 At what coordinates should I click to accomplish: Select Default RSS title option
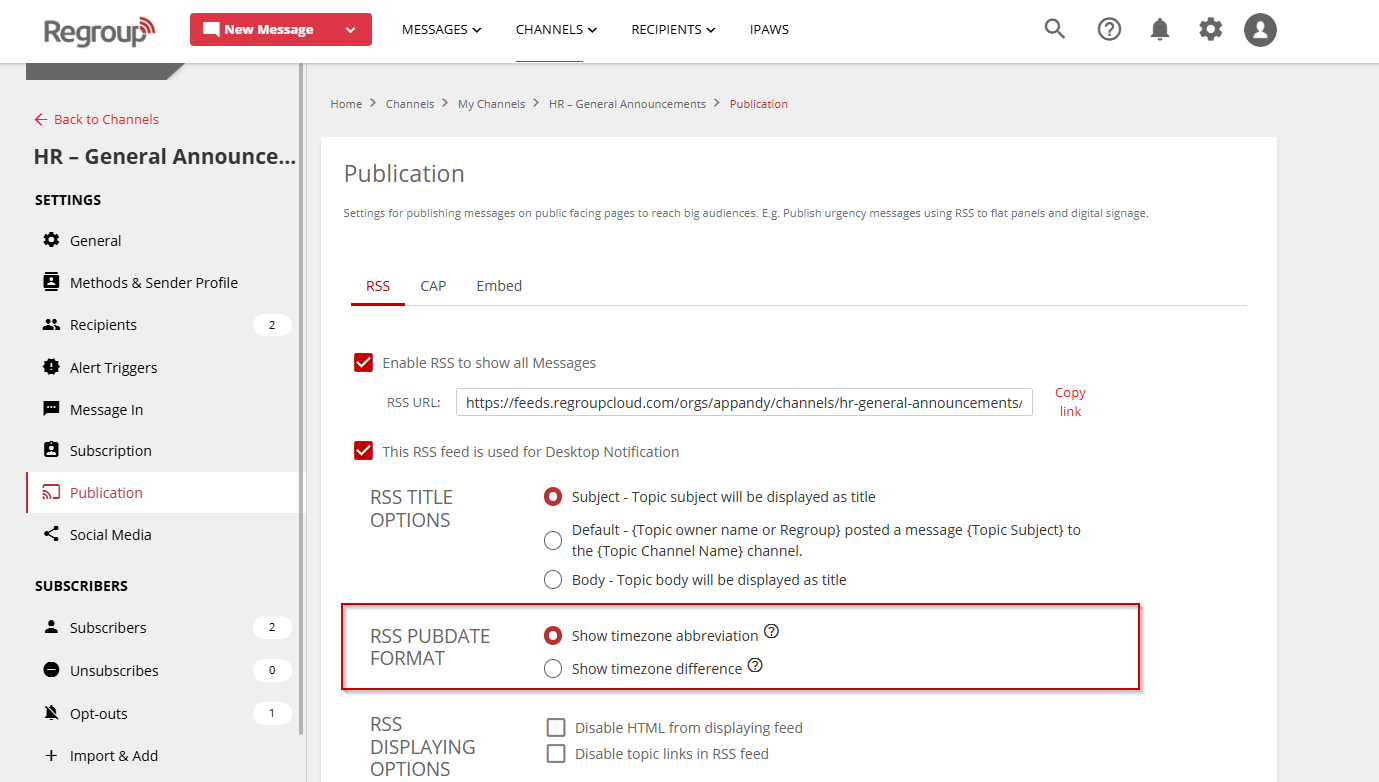click(552, 540)
